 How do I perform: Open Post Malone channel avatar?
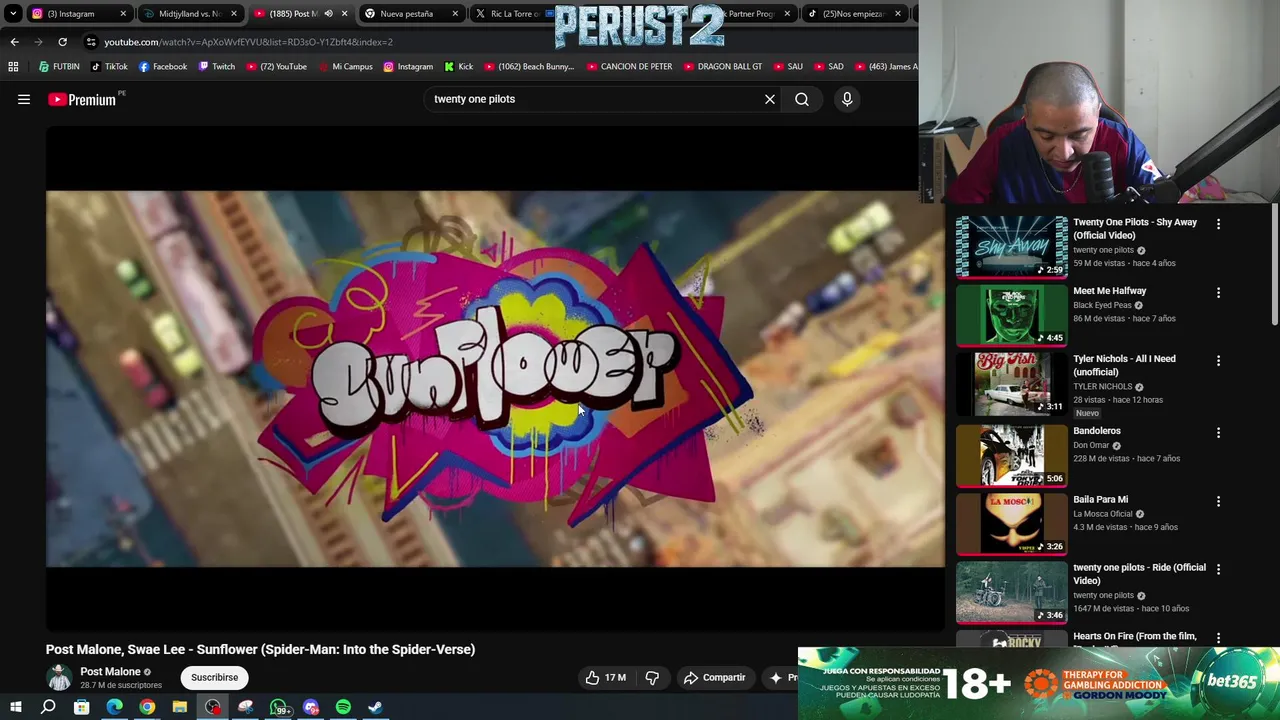(60, 677)
